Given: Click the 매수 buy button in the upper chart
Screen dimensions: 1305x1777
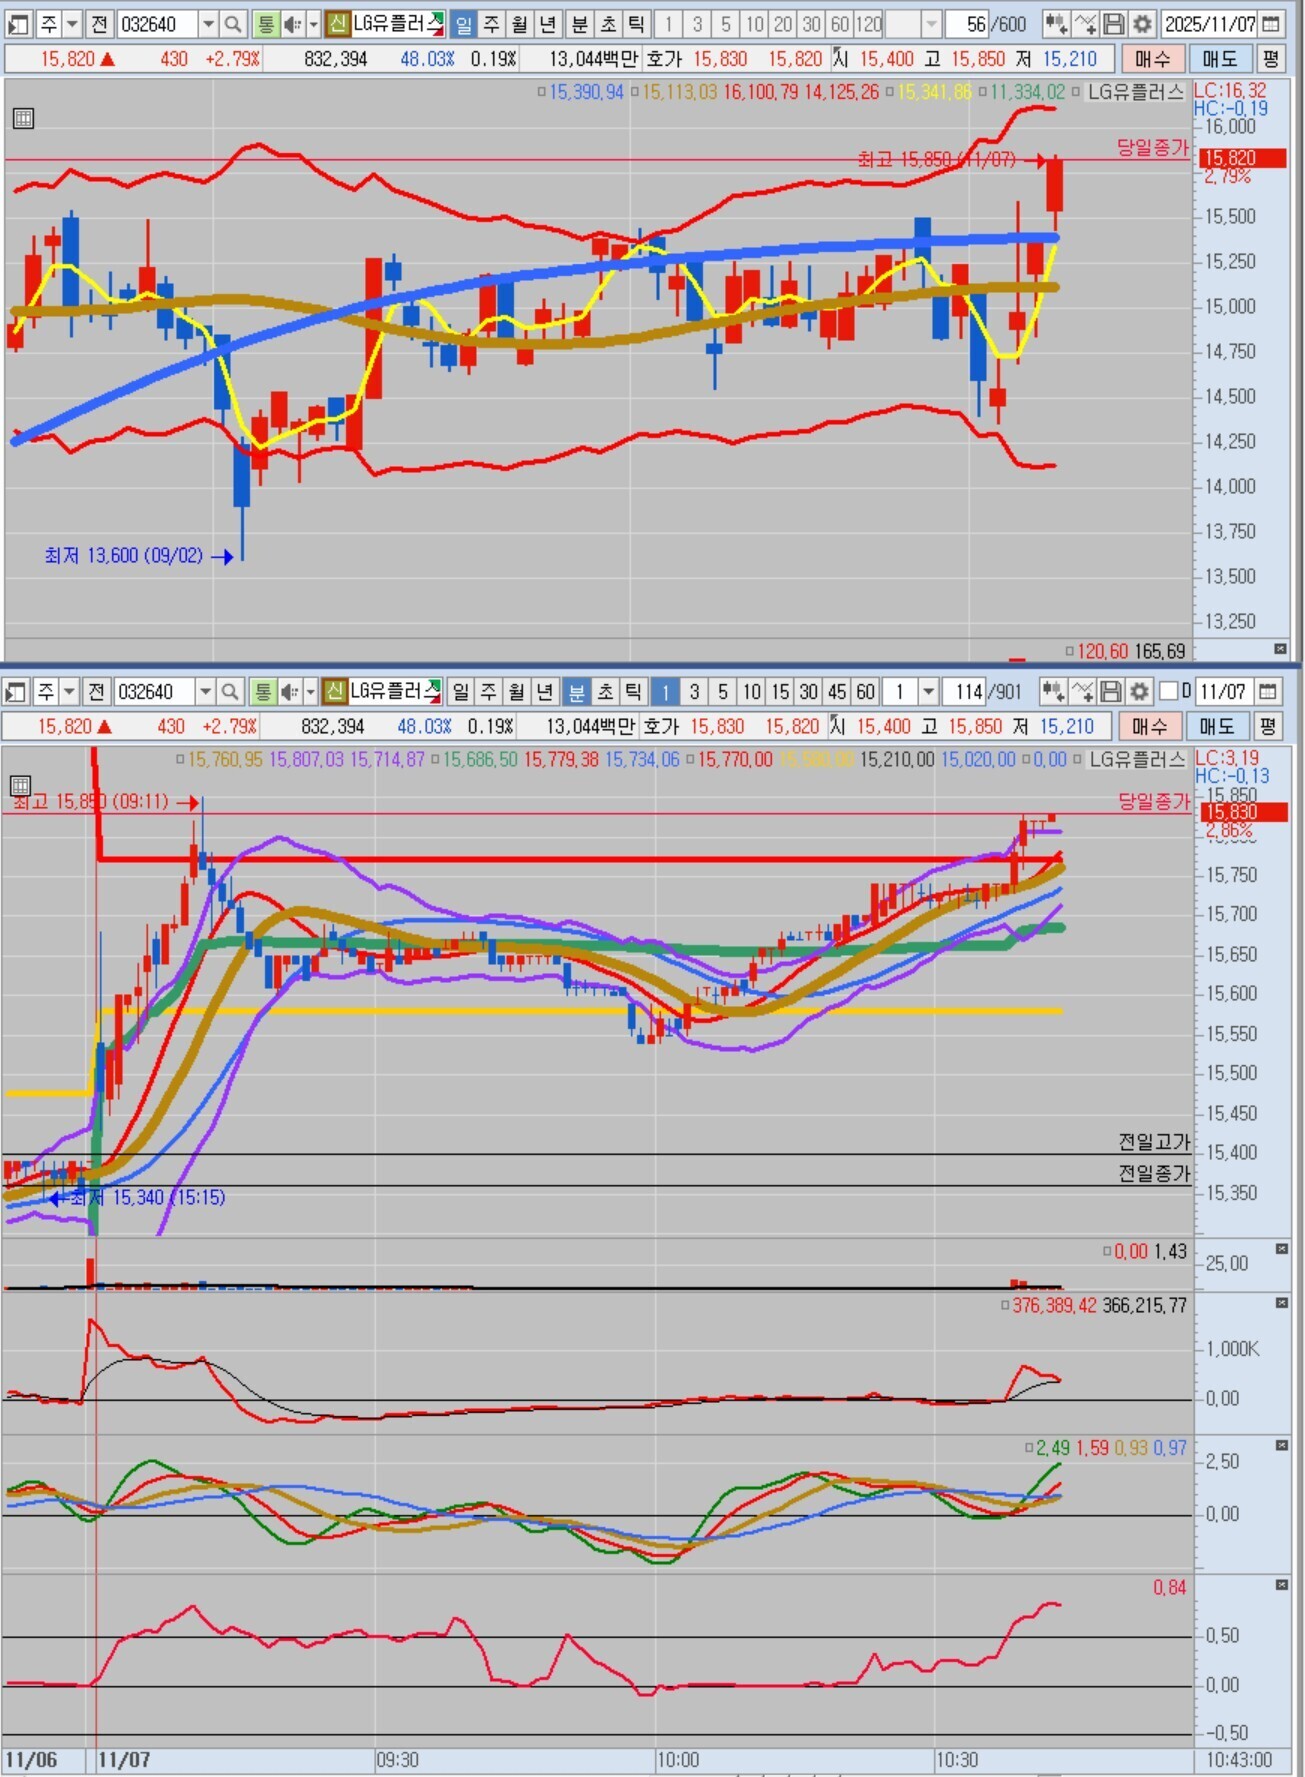Looking at the screenshot, I should (x=1153, y=59).
